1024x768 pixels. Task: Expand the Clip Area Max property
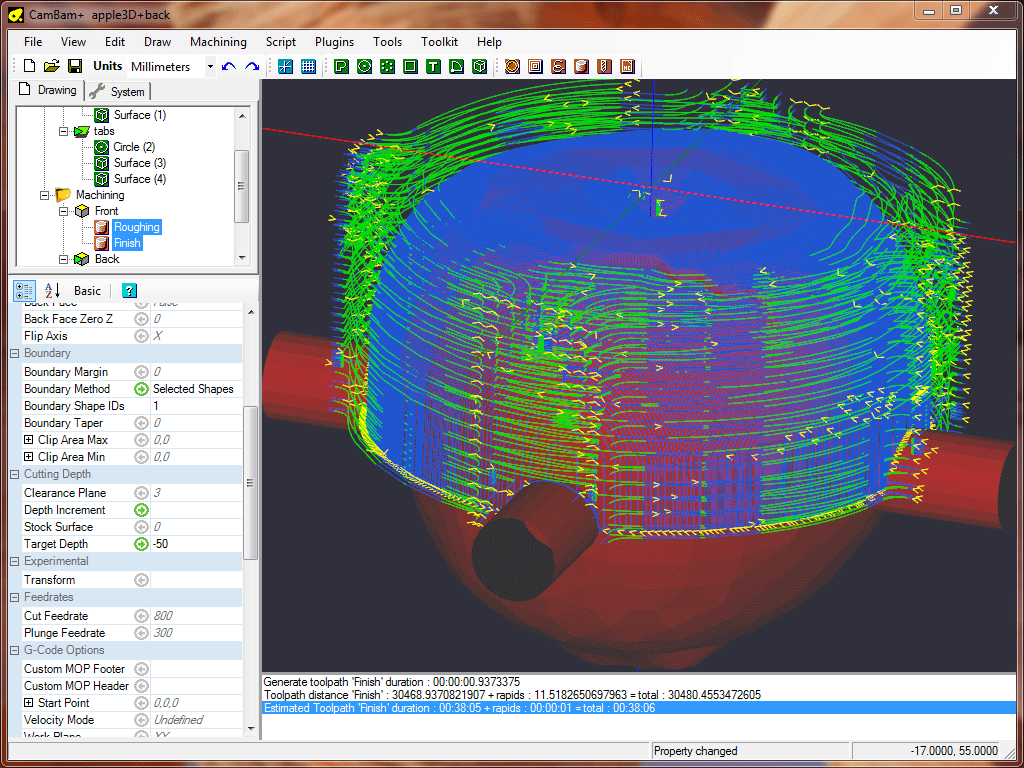coord(28,440)
